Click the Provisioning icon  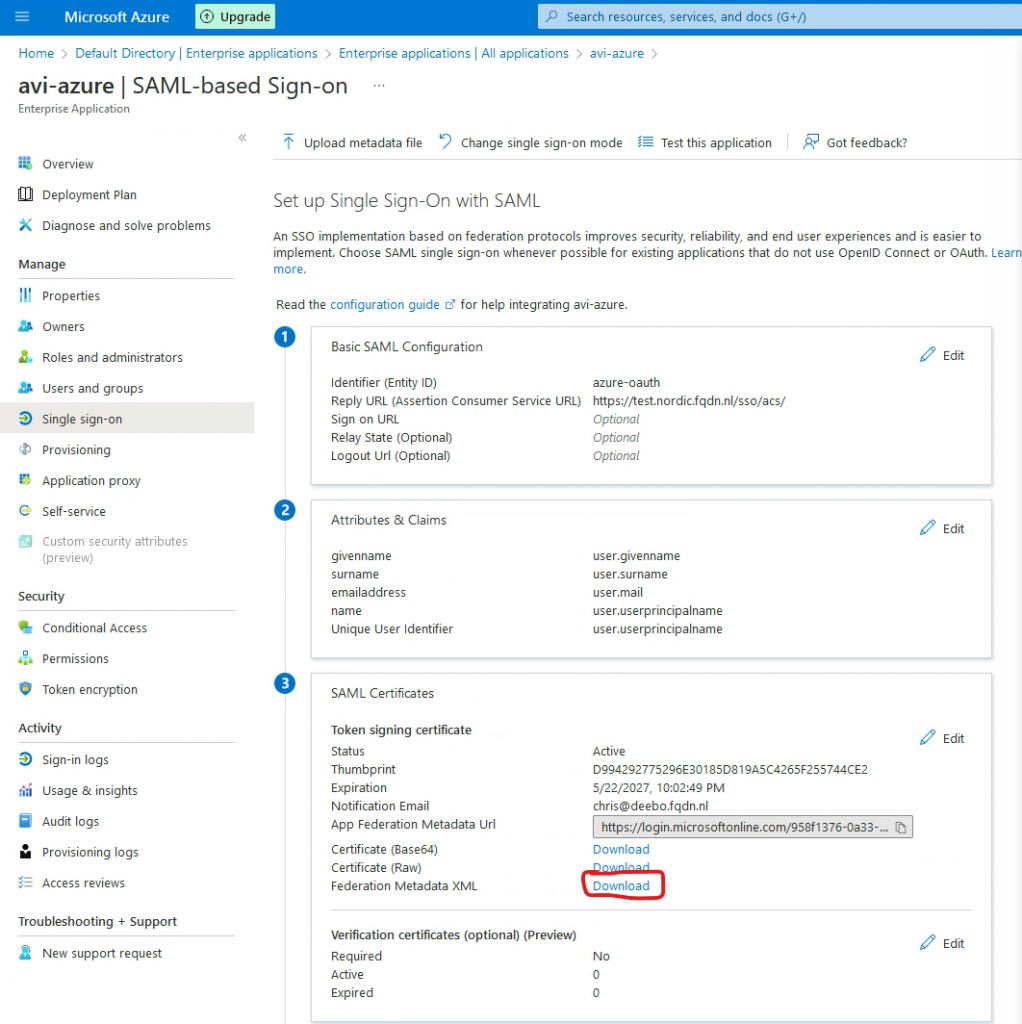pyautogui.click(x=25, y=449)
